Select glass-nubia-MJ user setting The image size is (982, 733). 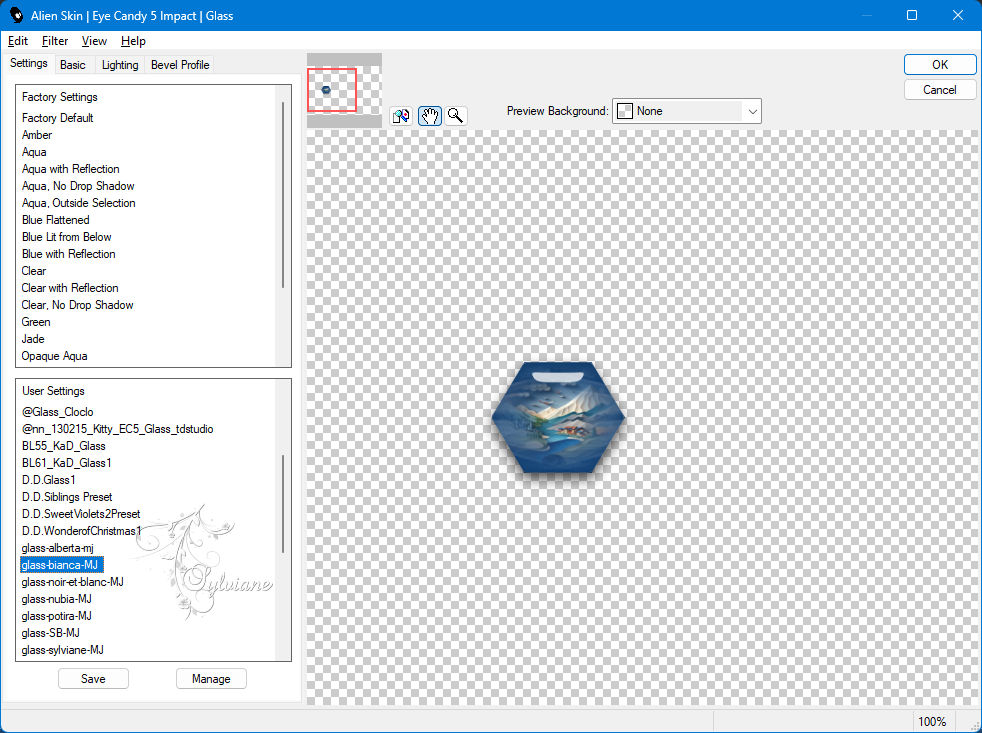point(56,598)
